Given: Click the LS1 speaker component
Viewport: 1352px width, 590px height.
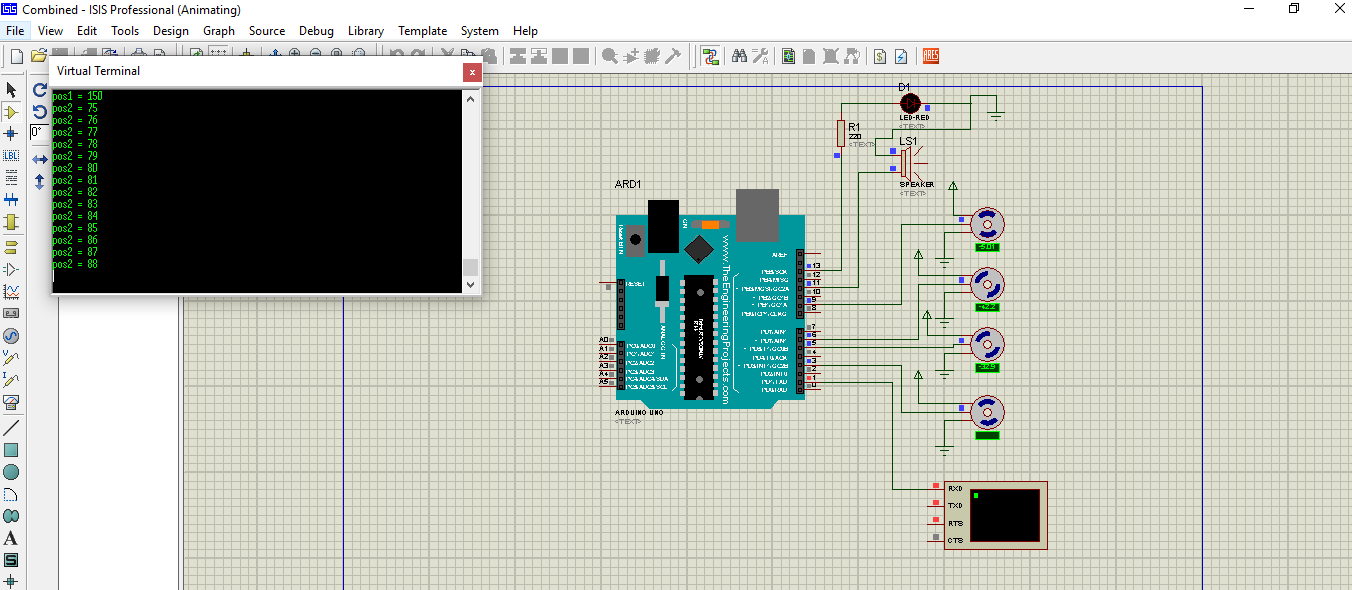Looking at the screenshot, I should click(911, 164).
